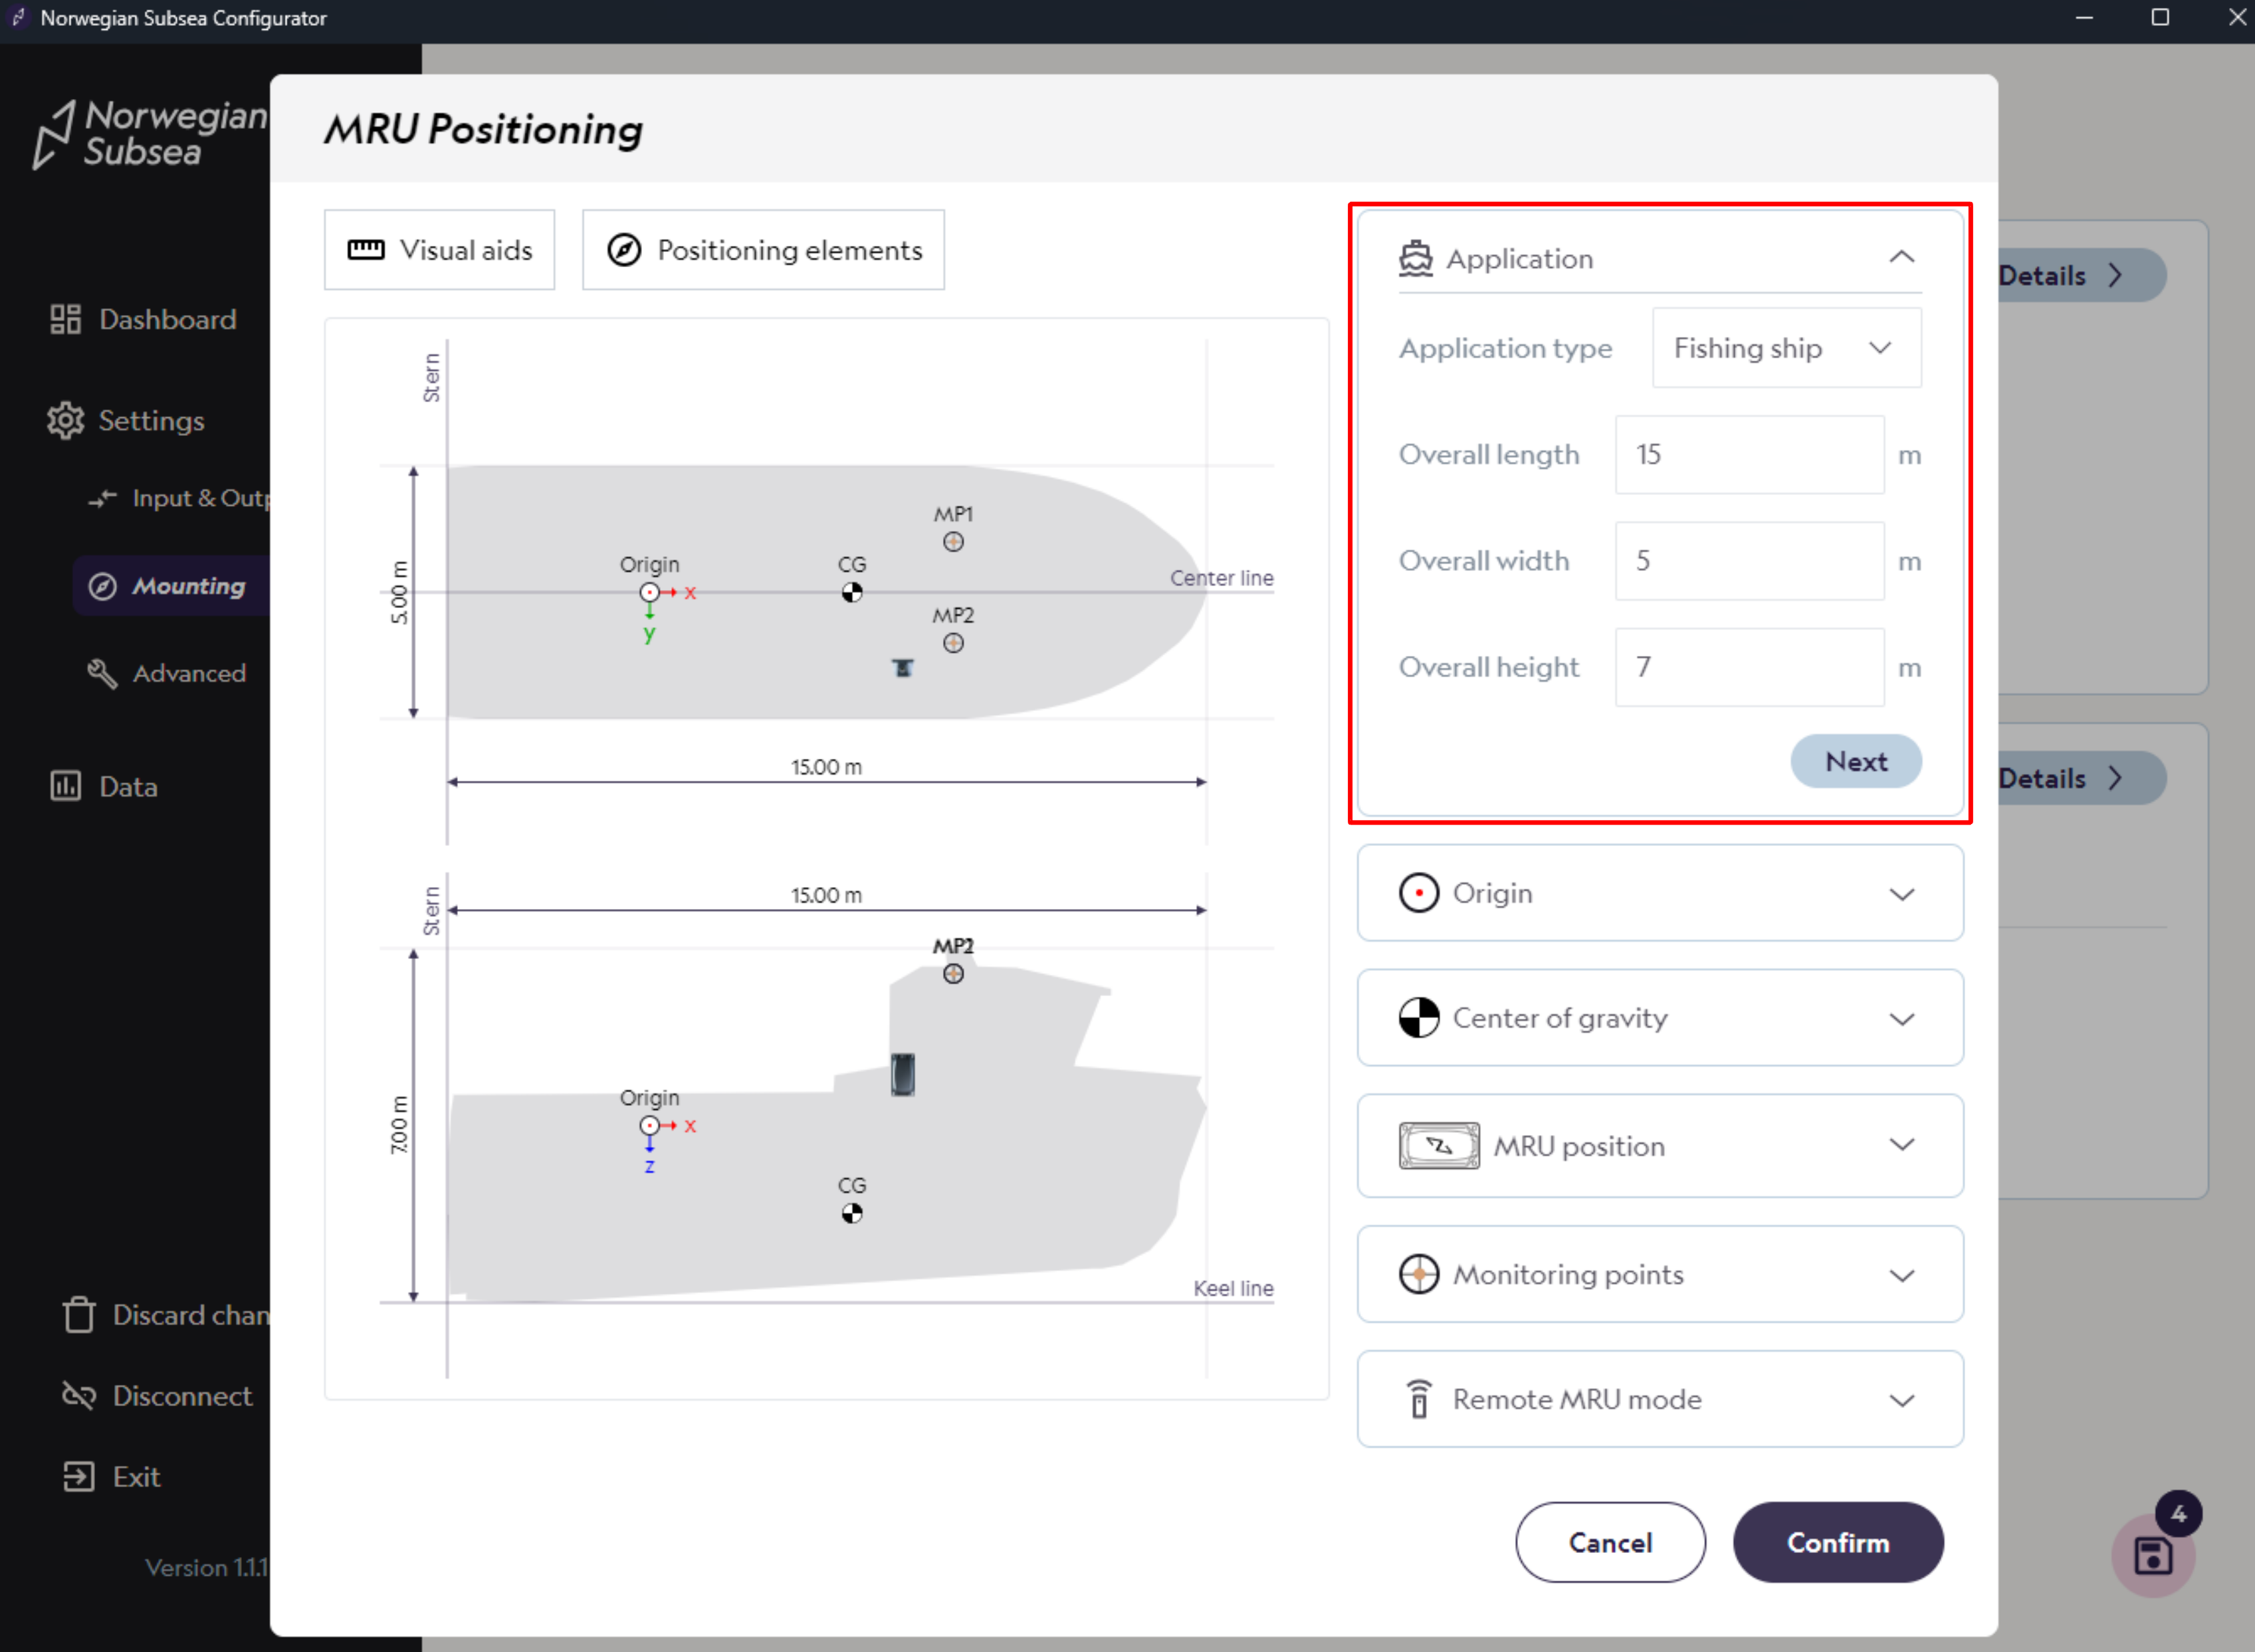Image resolution: width=2255 pixels, height=1652 pixels.
Task: Click the Application ship icon
Action: [1415, 259]
